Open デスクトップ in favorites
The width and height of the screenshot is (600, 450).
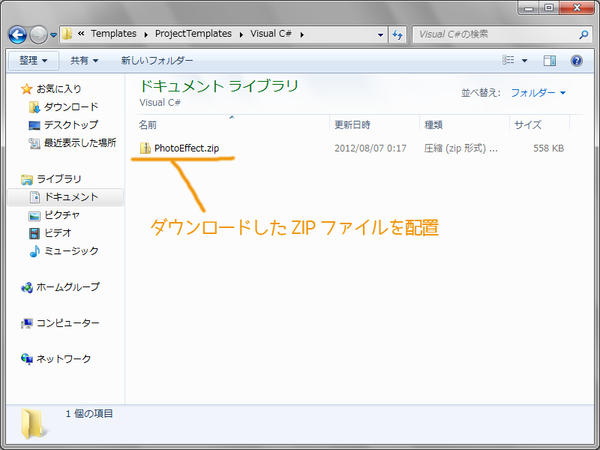pyautogui.click(x=71, y=125)
